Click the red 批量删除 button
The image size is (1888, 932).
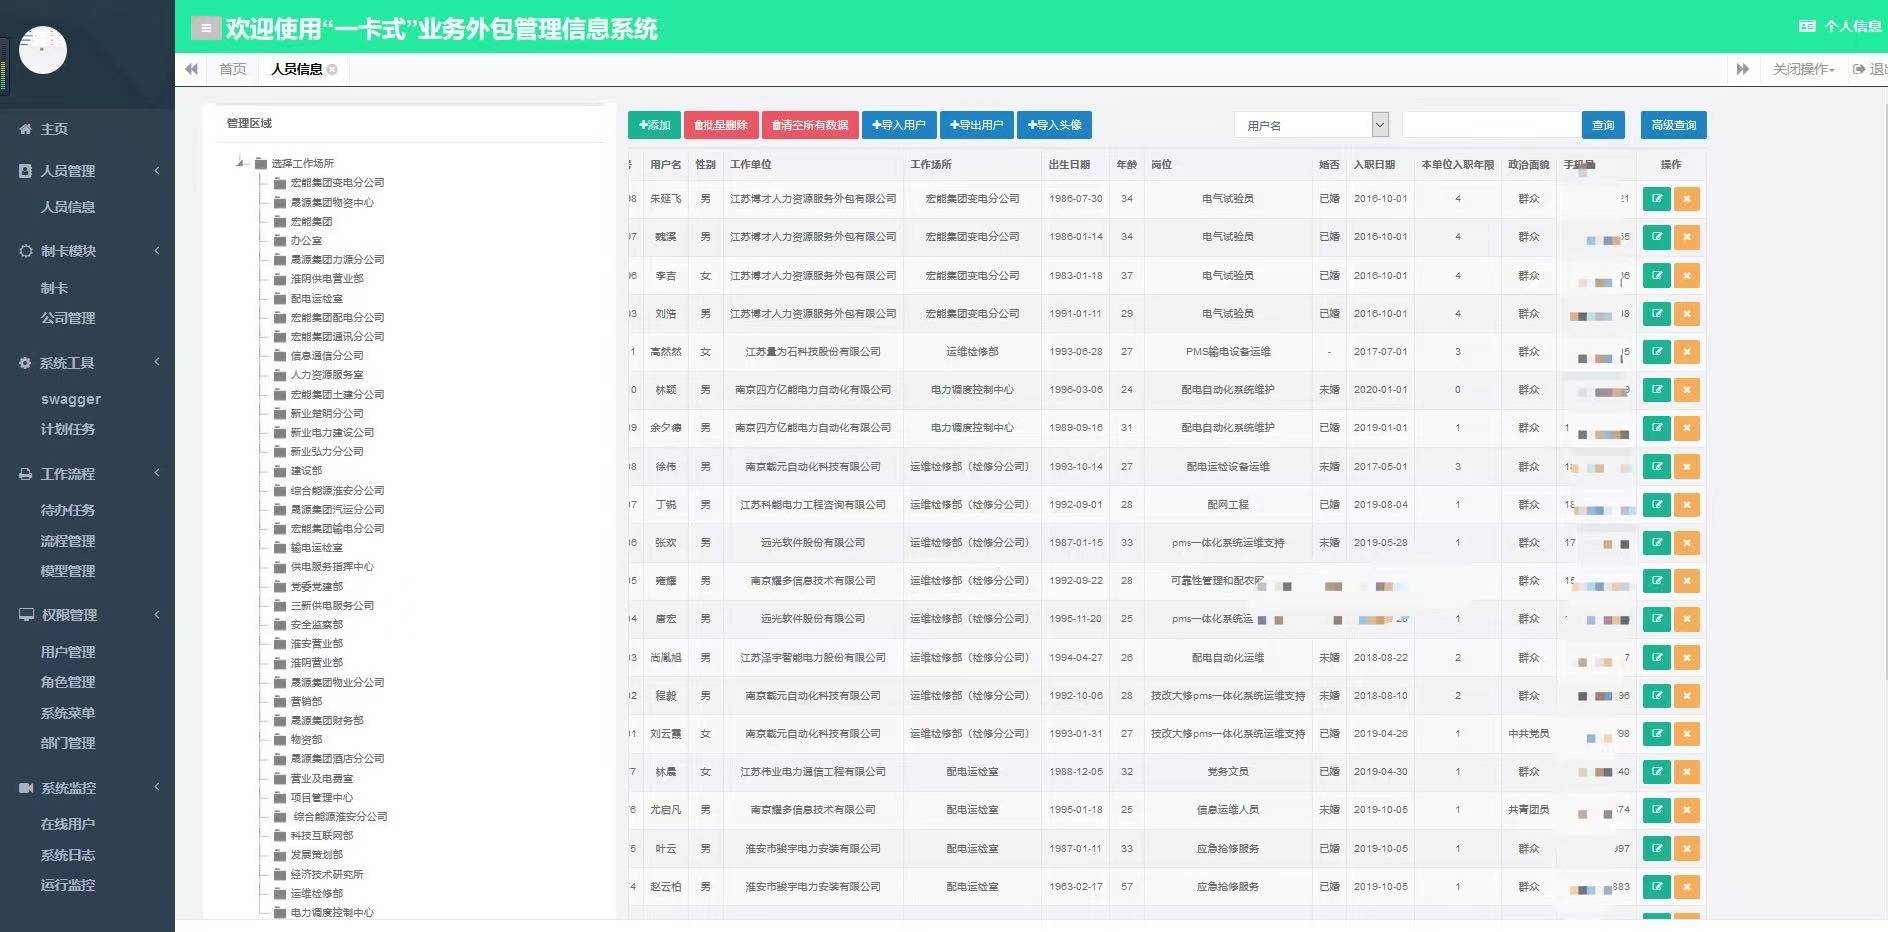(720, 125)
